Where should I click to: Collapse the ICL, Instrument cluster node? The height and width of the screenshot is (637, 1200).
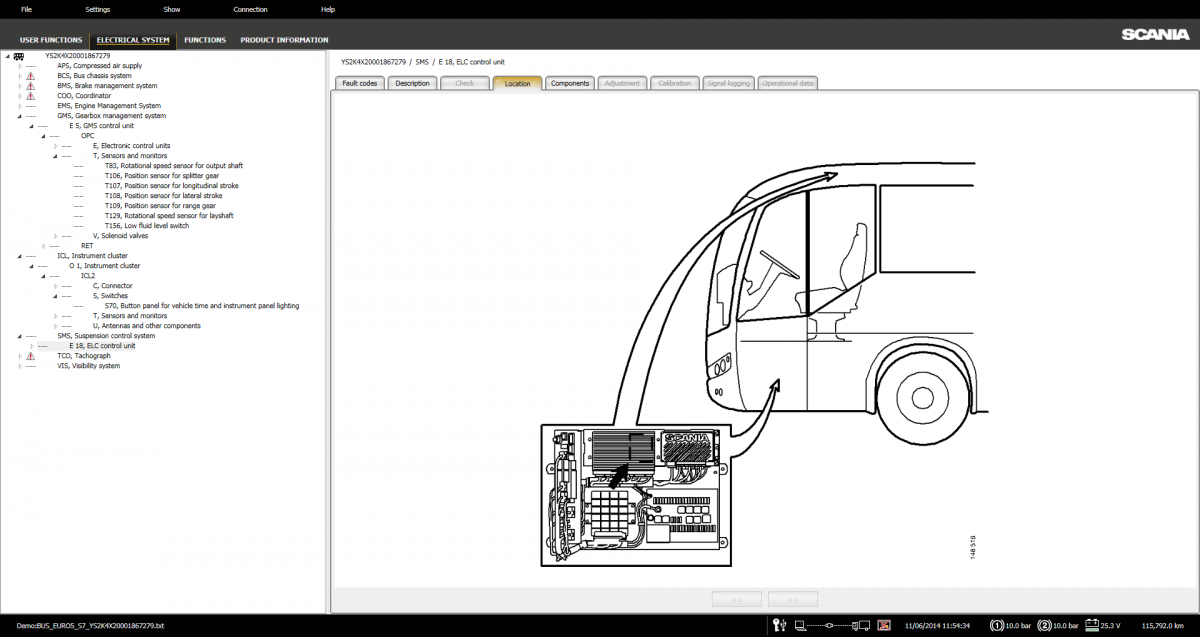coord(19,256)
